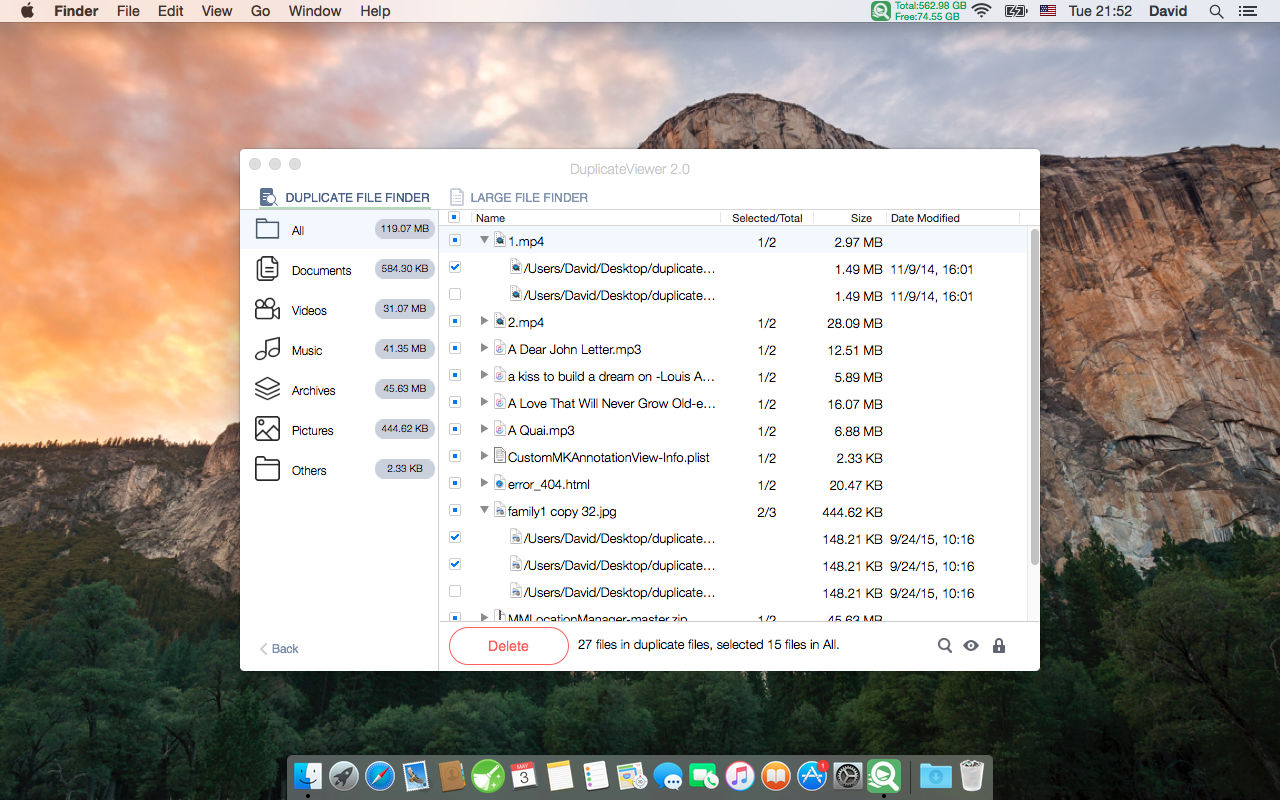Open System Preferences from the Dock
The width and height of the screenshot is (1280, 800).
[x=848, y=776]
